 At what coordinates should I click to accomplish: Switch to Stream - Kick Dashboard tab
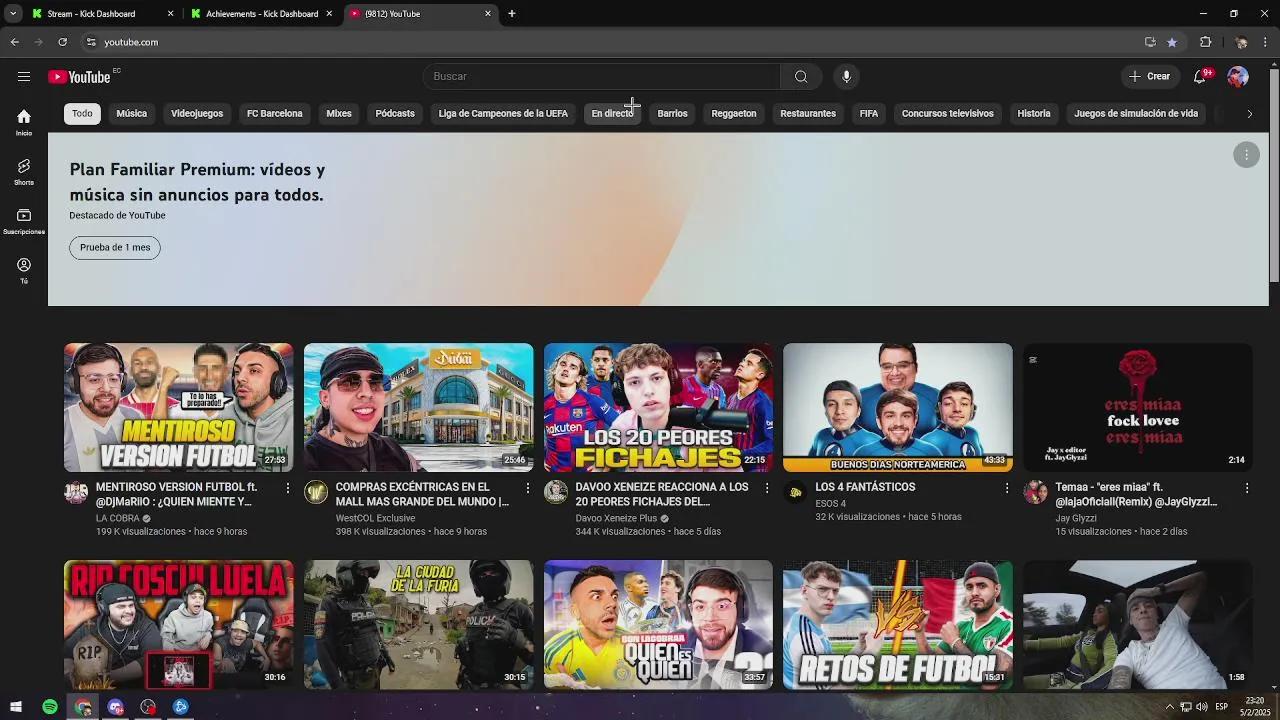(101, 14)
